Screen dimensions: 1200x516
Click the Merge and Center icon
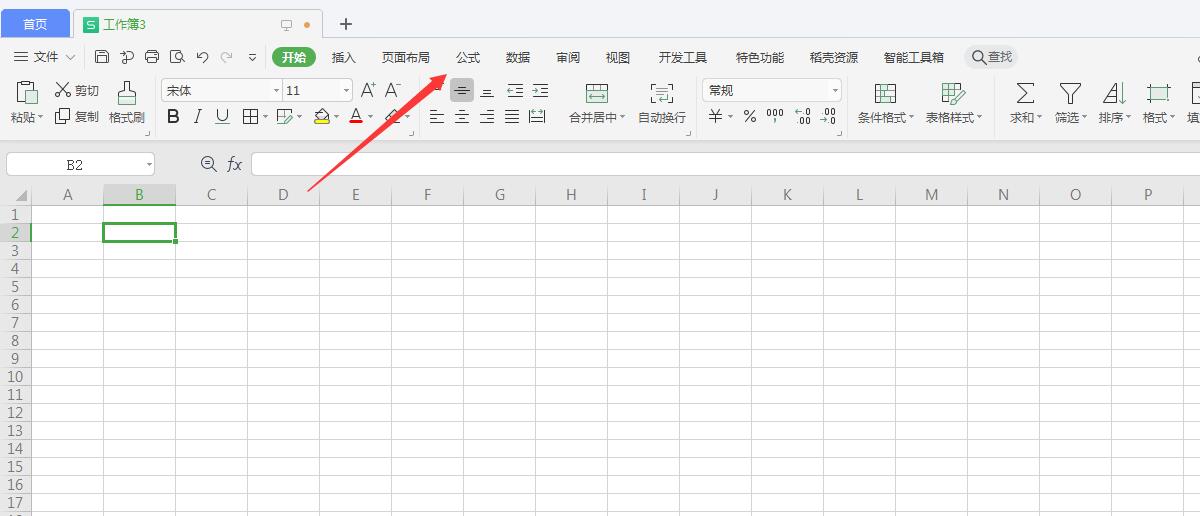[x=597, y=93]
